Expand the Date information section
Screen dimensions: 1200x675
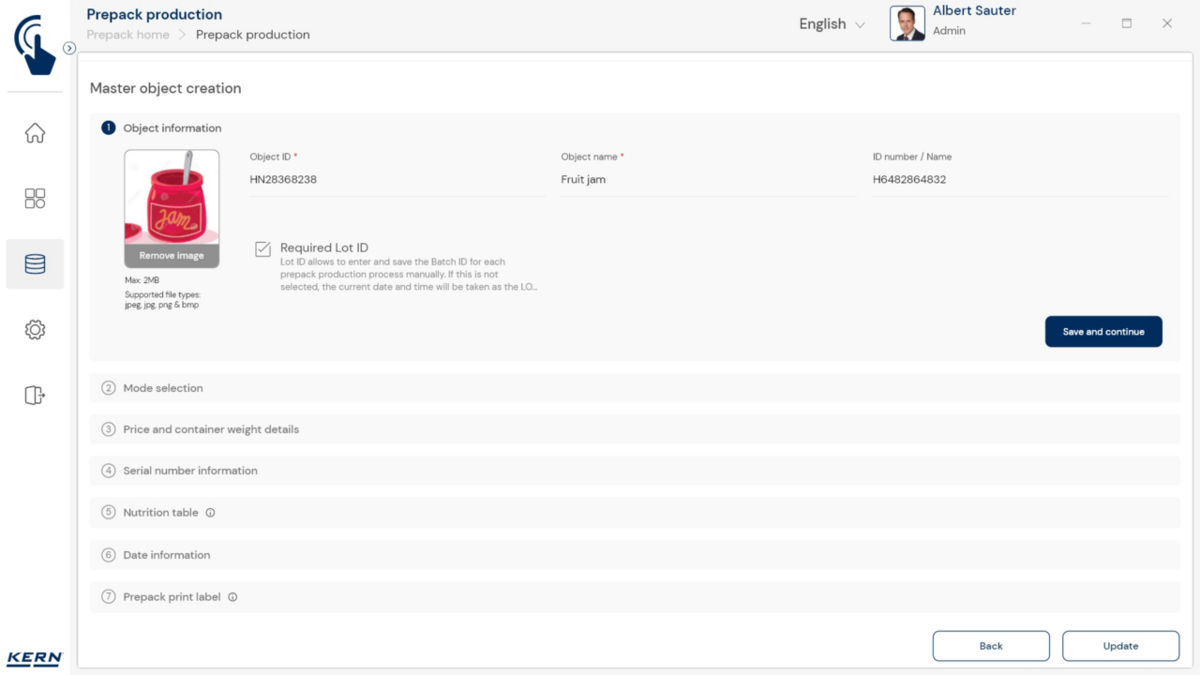tap(166, 555)
